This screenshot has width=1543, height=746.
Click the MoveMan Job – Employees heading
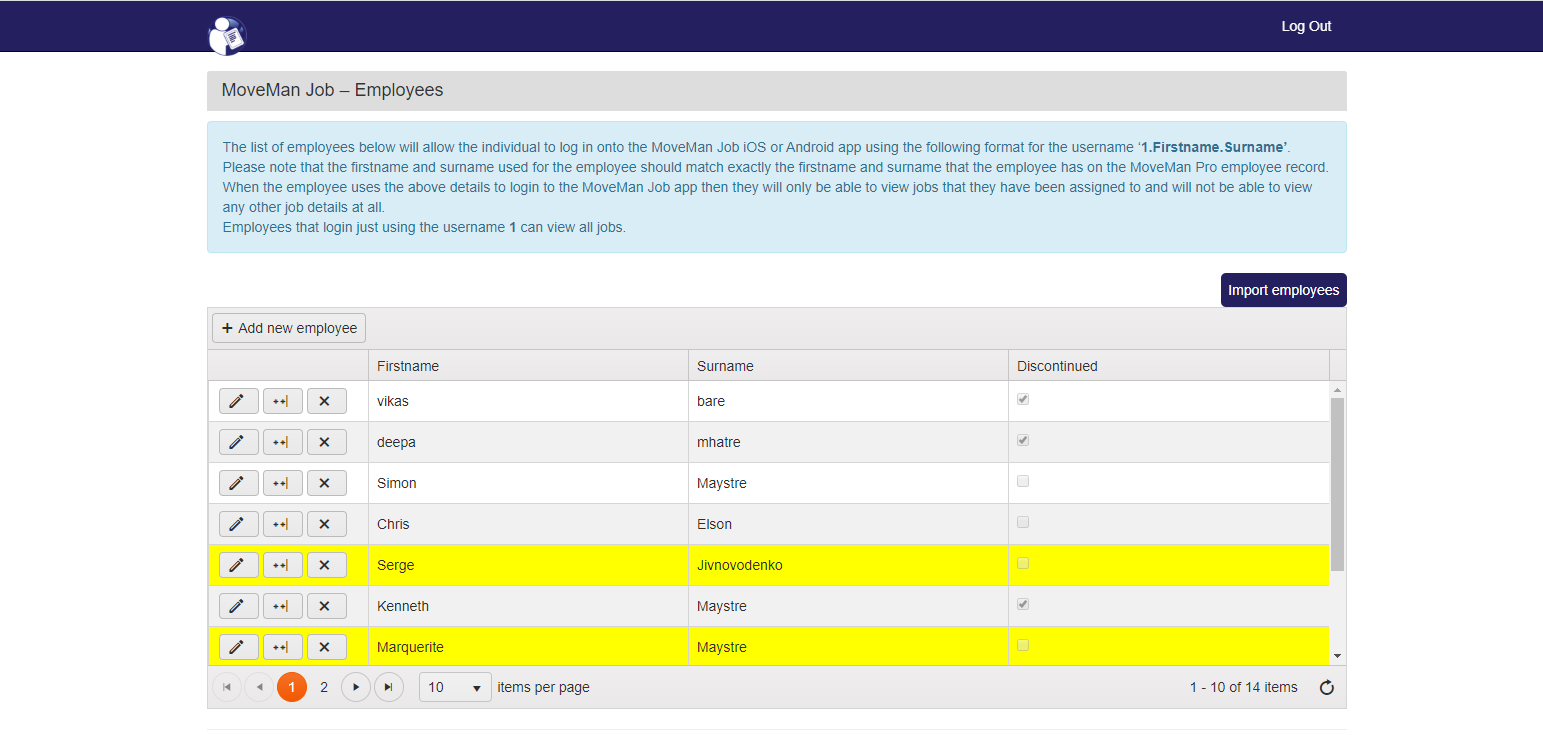click(x=332, y=90)
